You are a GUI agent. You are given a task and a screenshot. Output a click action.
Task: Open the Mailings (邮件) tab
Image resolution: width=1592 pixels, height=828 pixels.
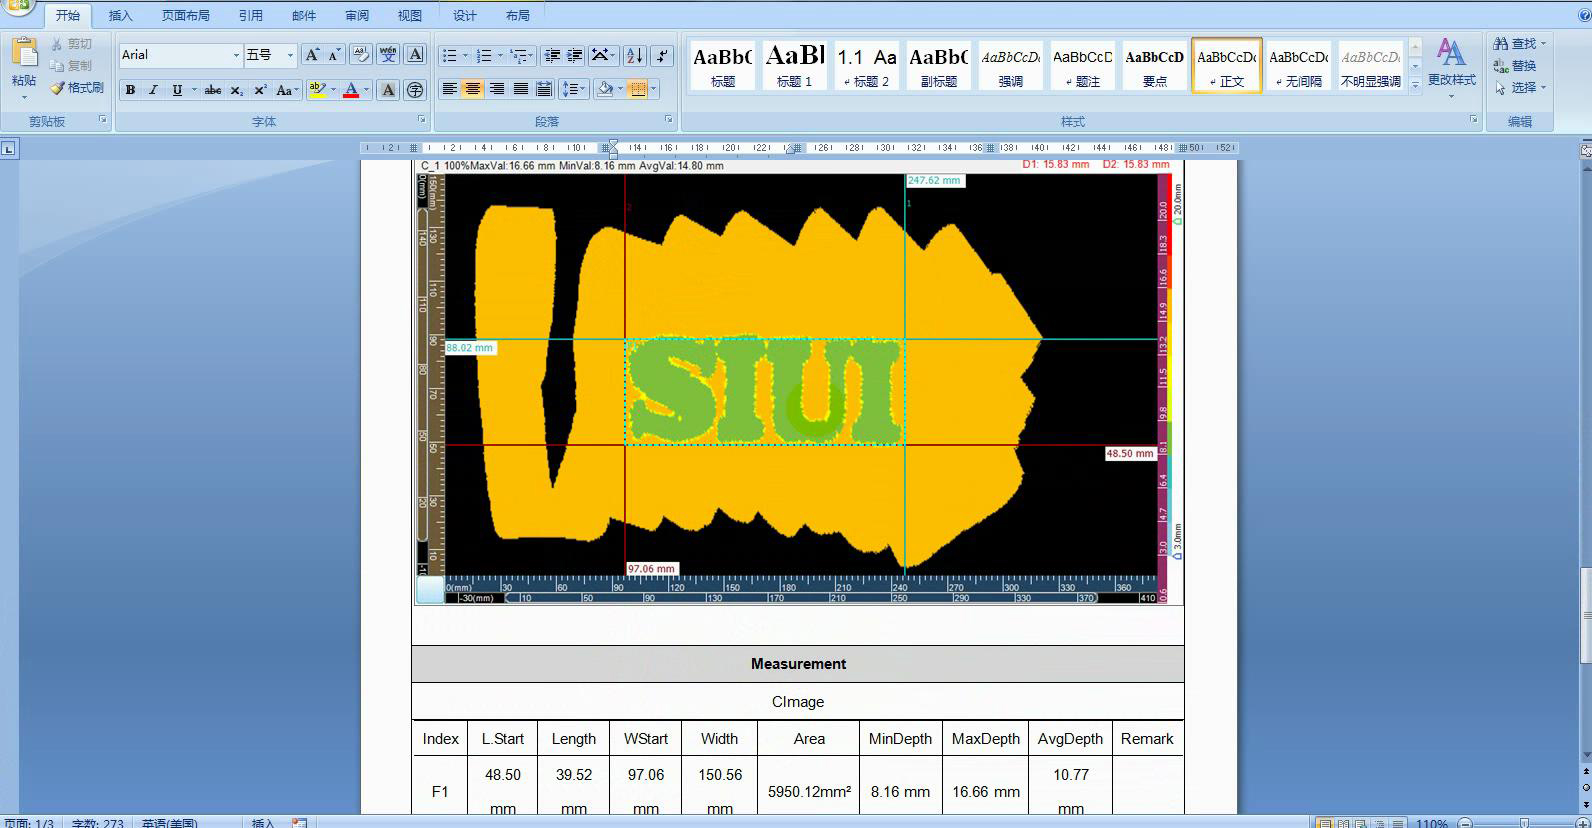[x=304, y=15]
